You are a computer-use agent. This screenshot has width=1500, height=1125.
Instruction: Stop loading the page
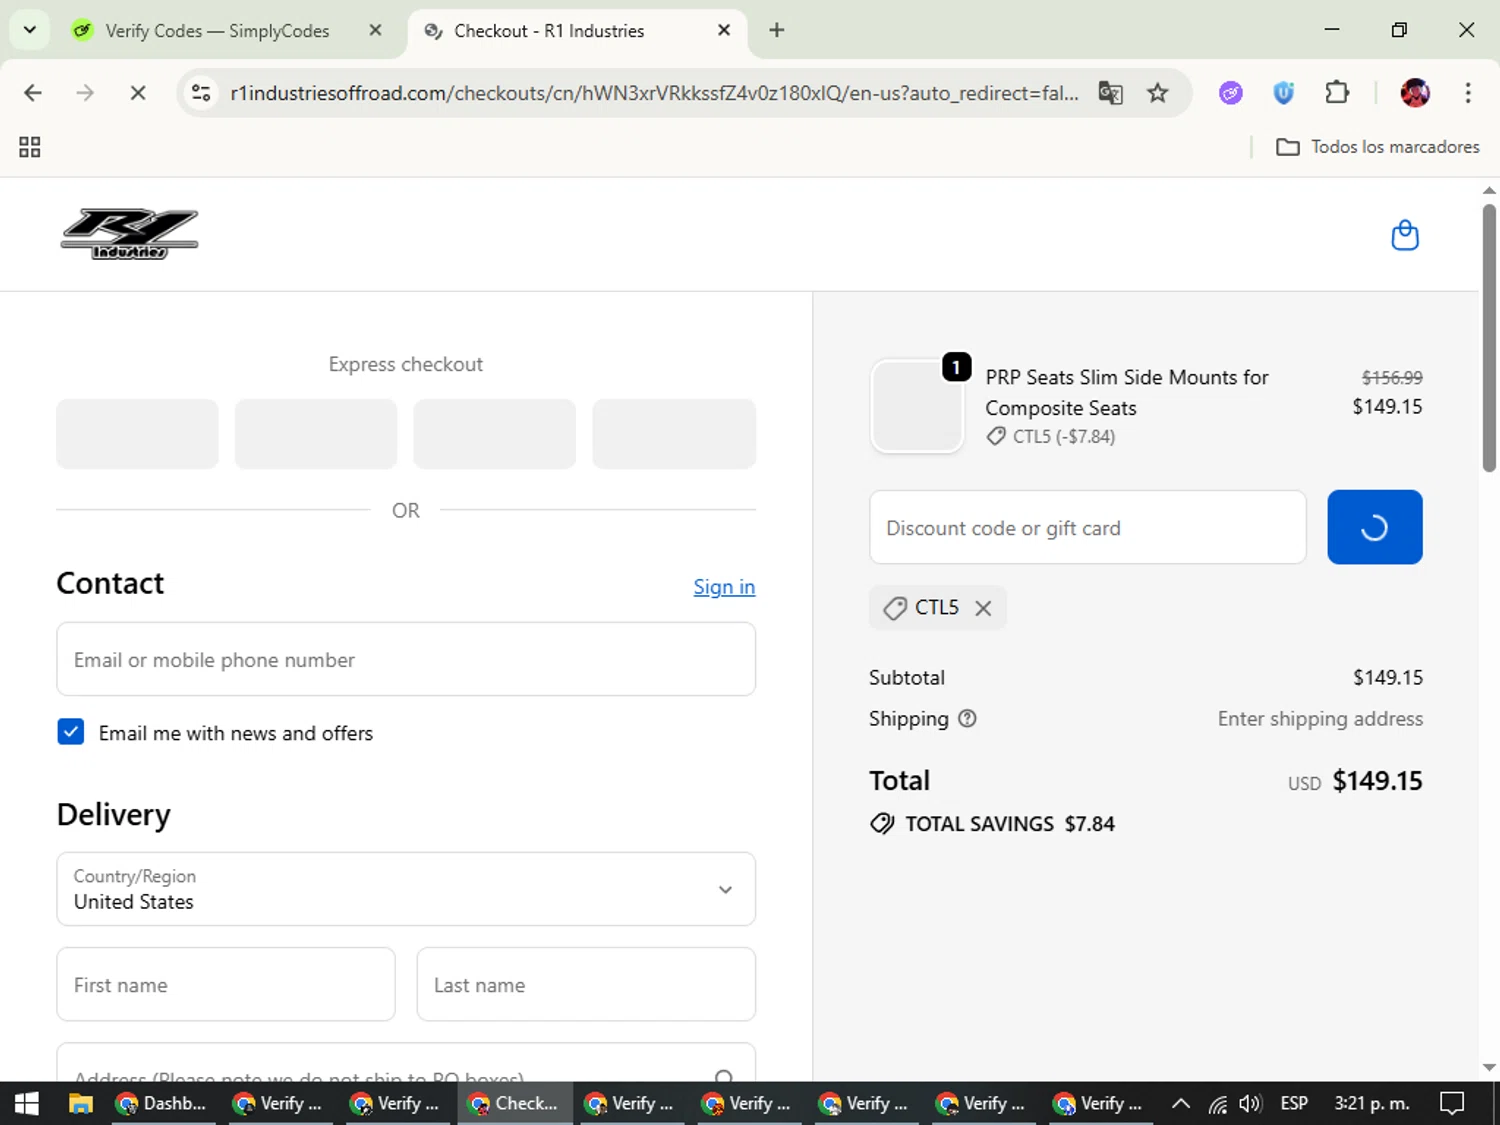click(138, 93)
